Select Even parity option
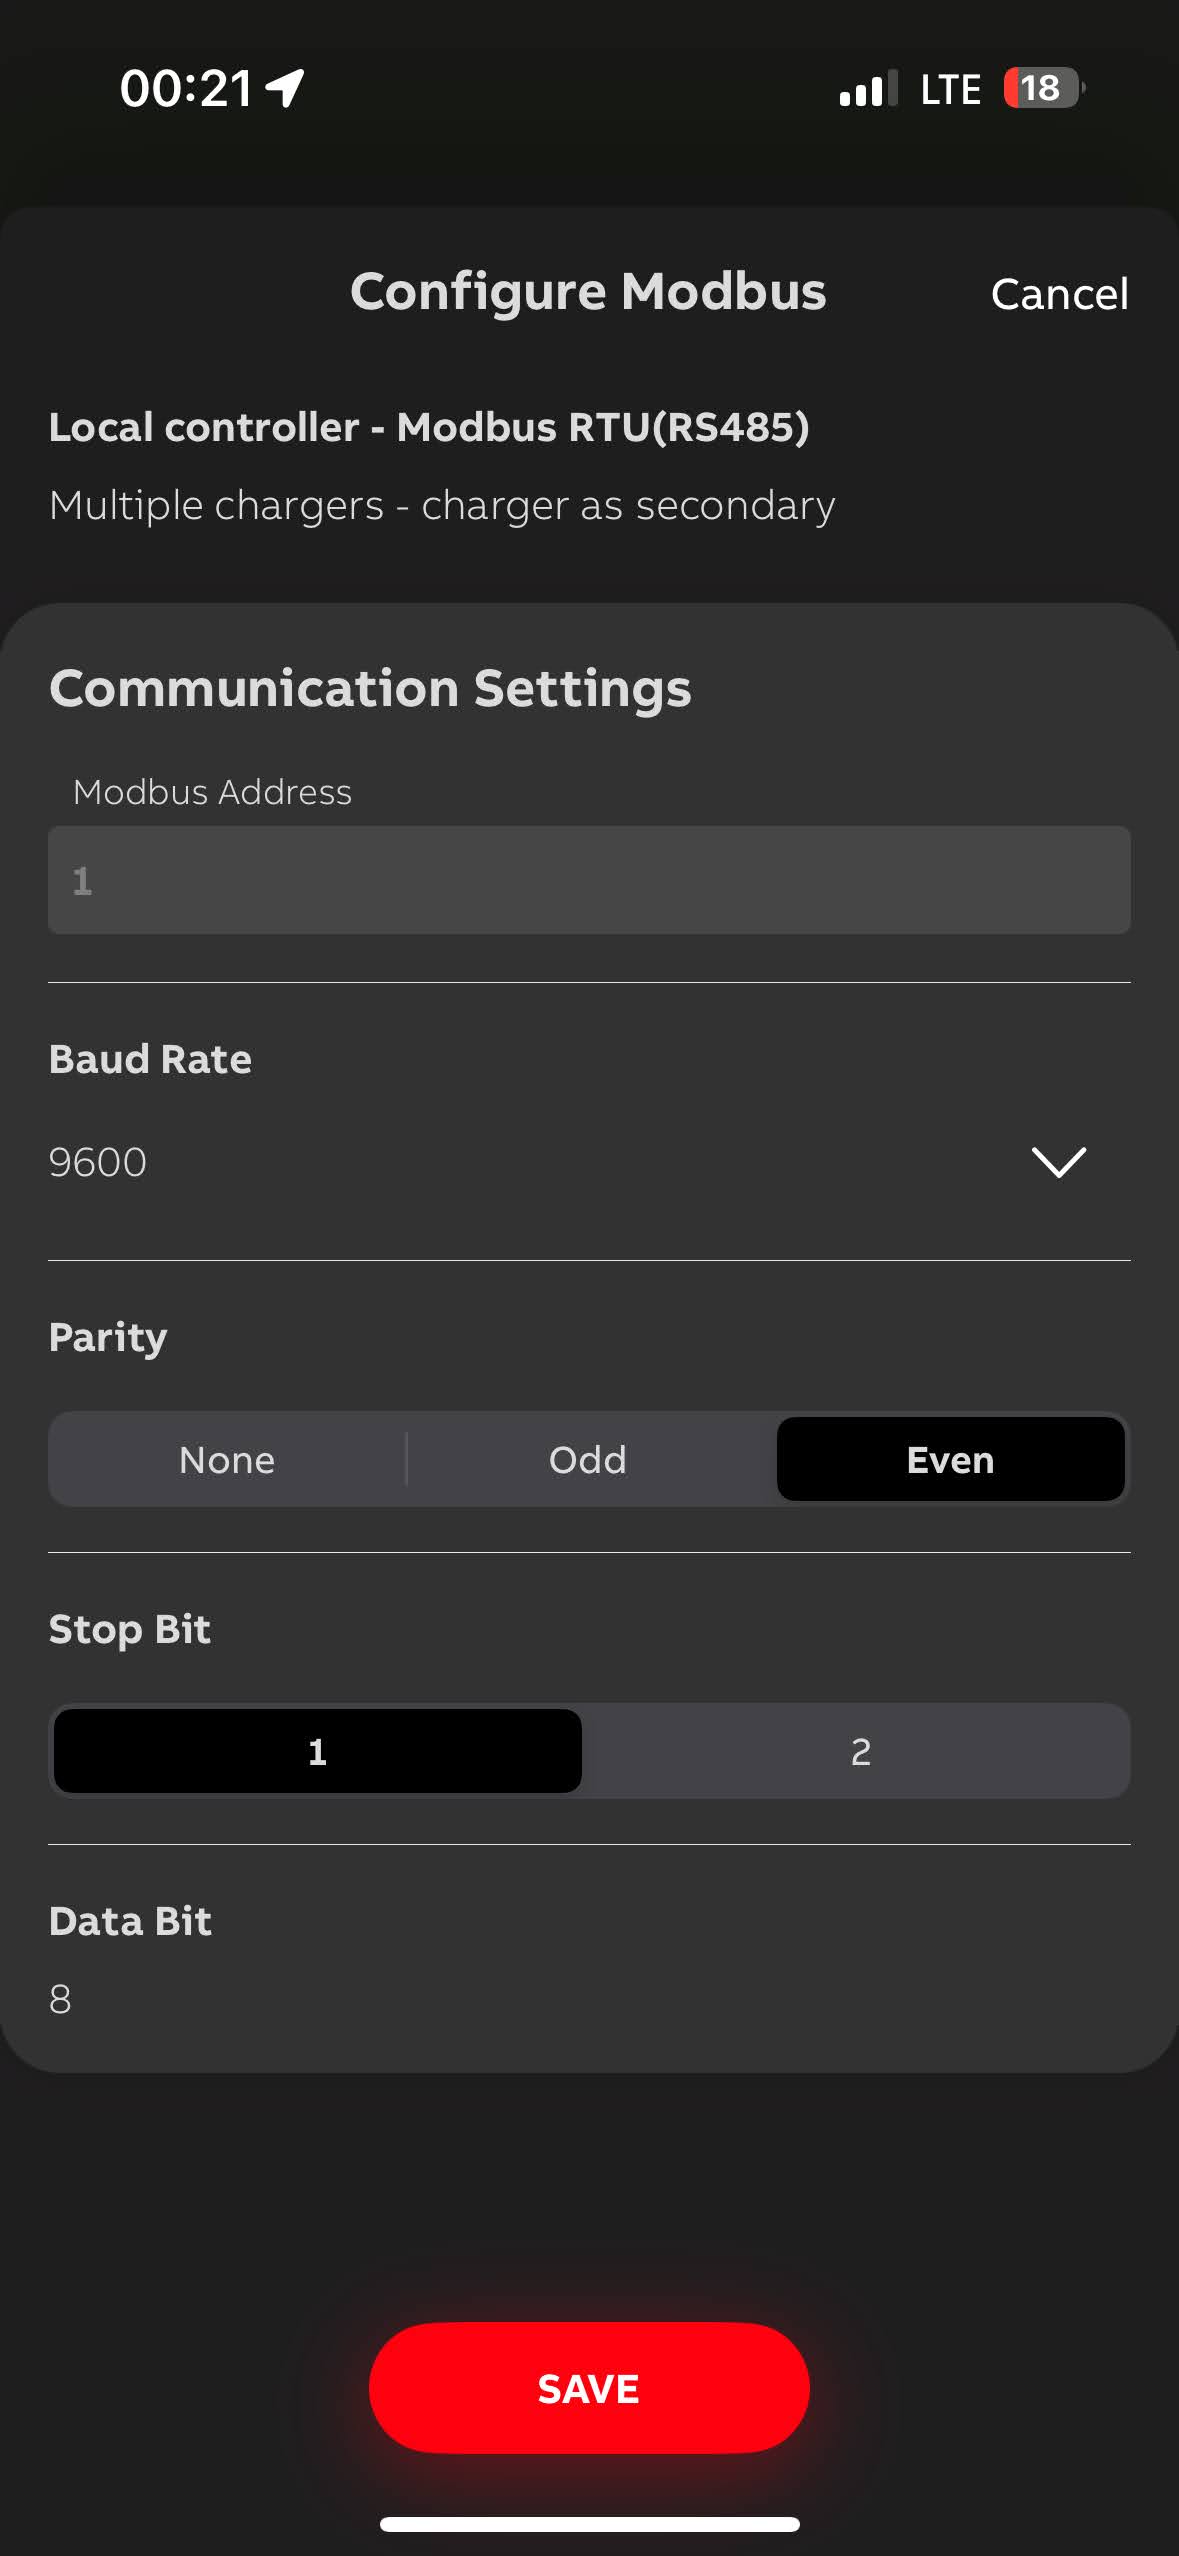This screenshot has height=2556, width=1179. point(950,1459)
